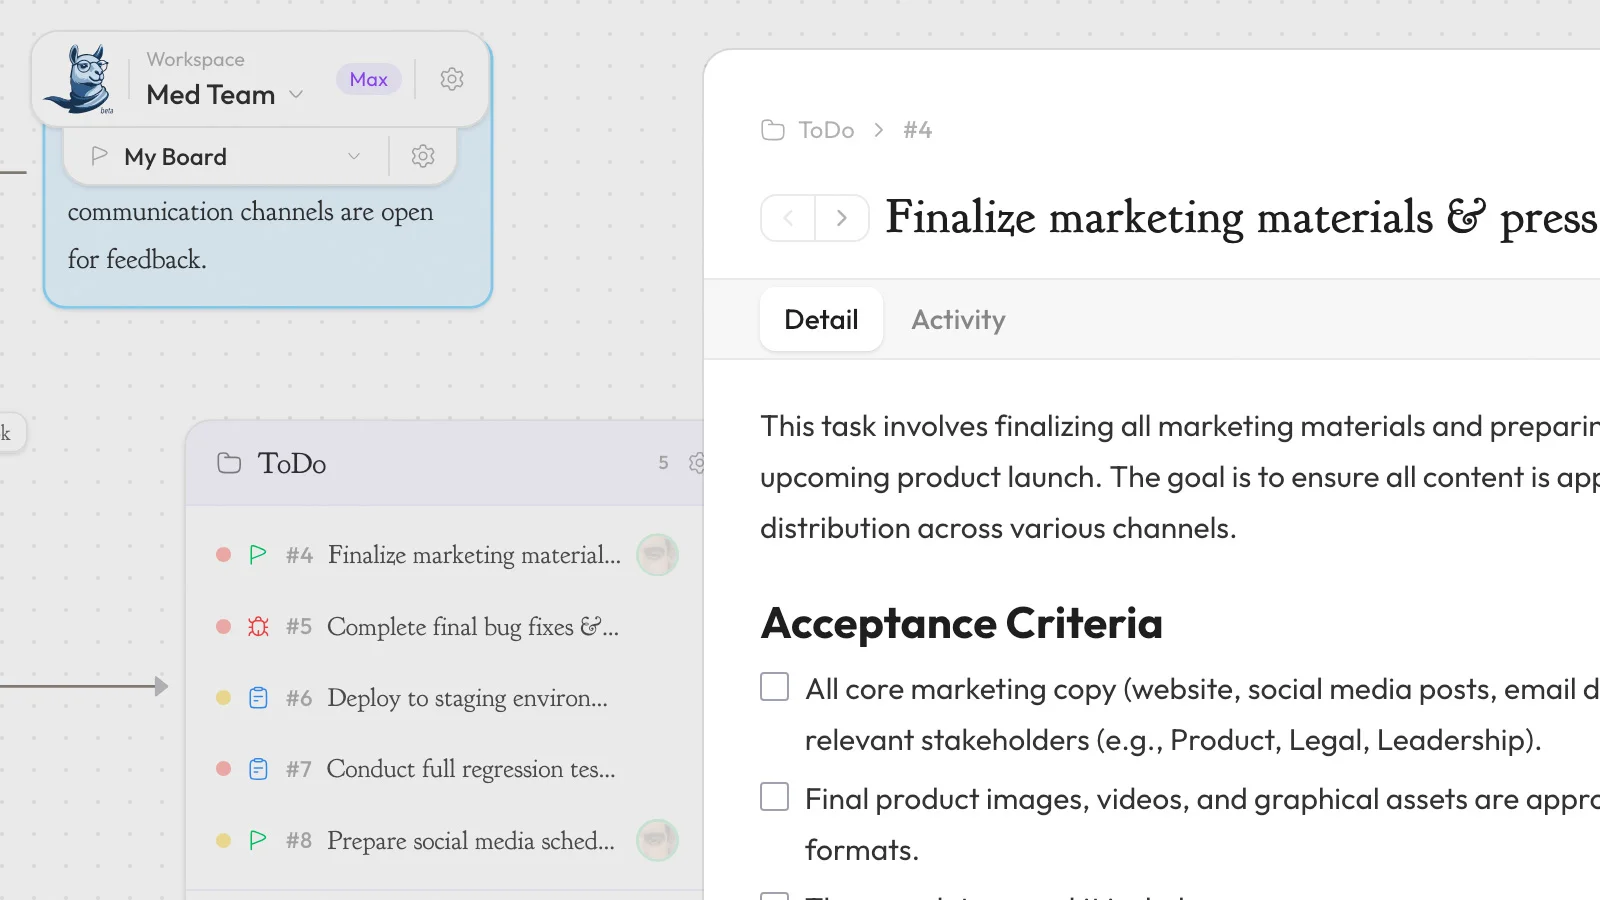Click the ToDo column folder icon
Image resolution: width=1600 pixels, height=900 pixels.
pos(229,464)
